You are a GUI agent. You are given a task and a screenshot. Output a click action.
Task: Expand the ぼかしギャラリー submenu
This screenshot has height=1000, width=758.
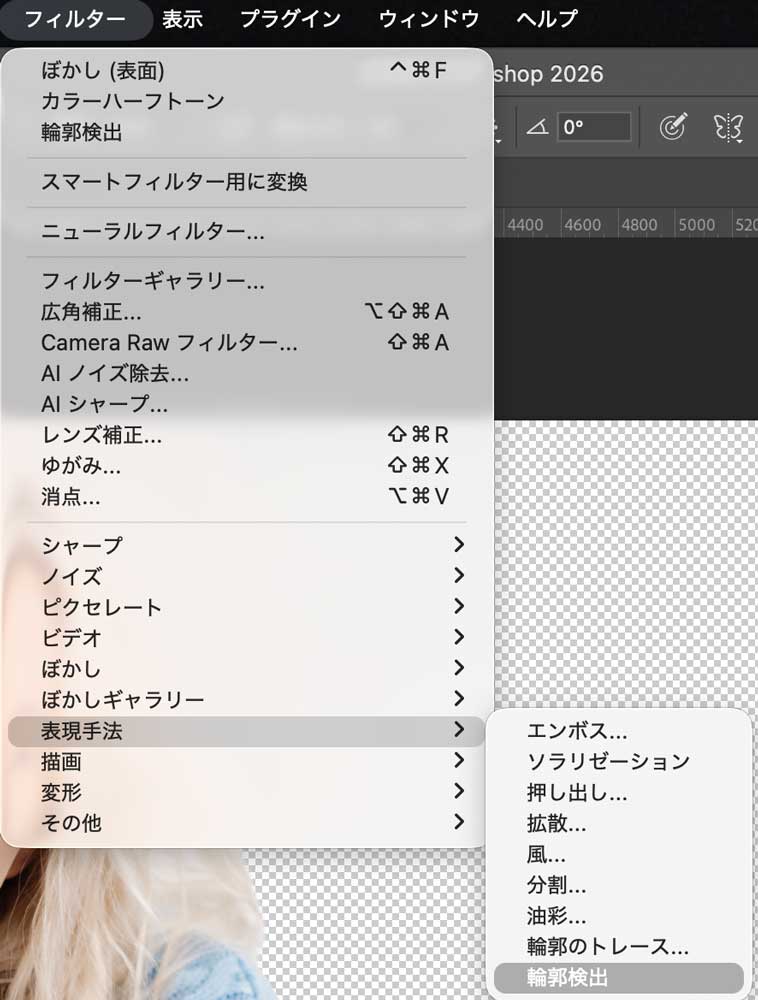(x=247, y=700)
